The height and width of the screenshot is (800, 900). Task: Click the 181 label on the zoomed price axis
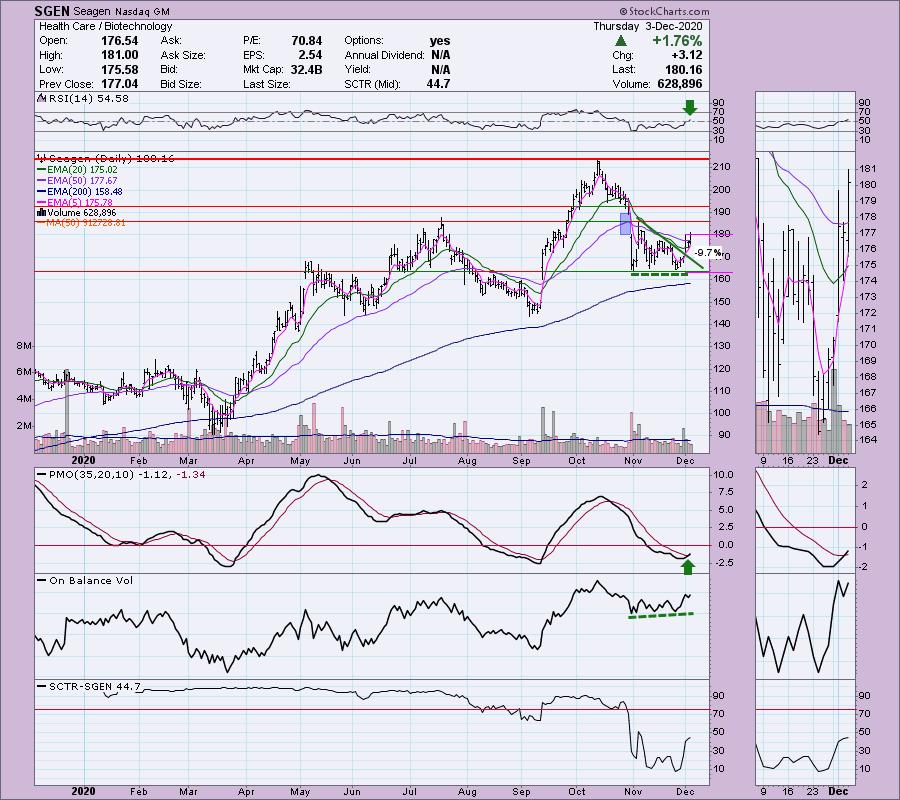pos(868,169)
